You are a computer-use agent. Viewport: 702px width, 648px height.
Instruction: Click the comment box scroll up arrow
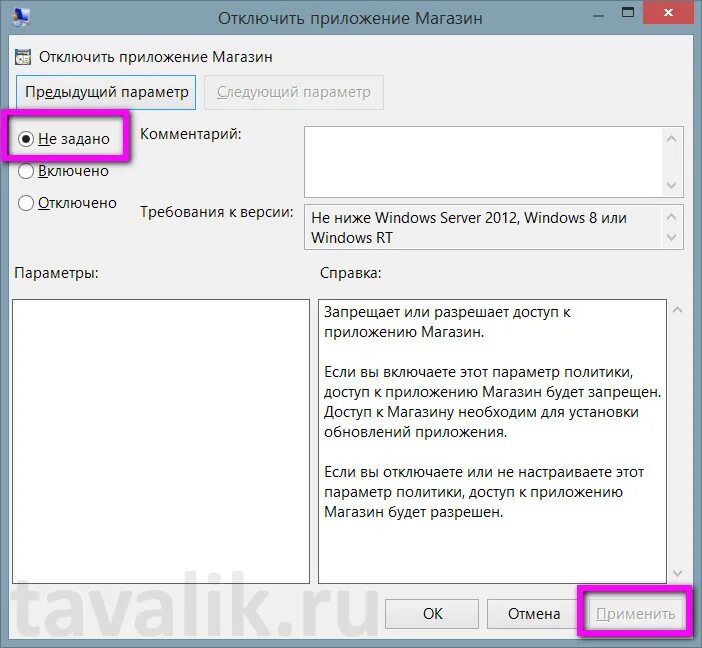click(671, 139)
